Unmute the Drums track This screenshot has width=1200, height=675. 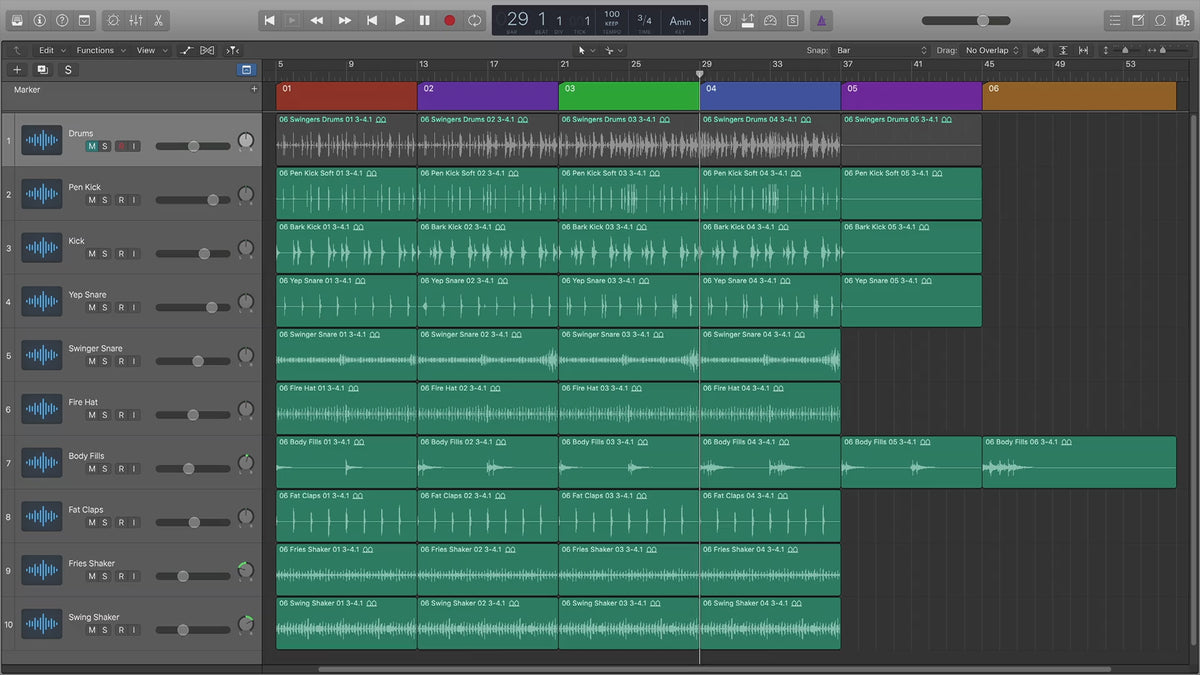click(92, 146)
